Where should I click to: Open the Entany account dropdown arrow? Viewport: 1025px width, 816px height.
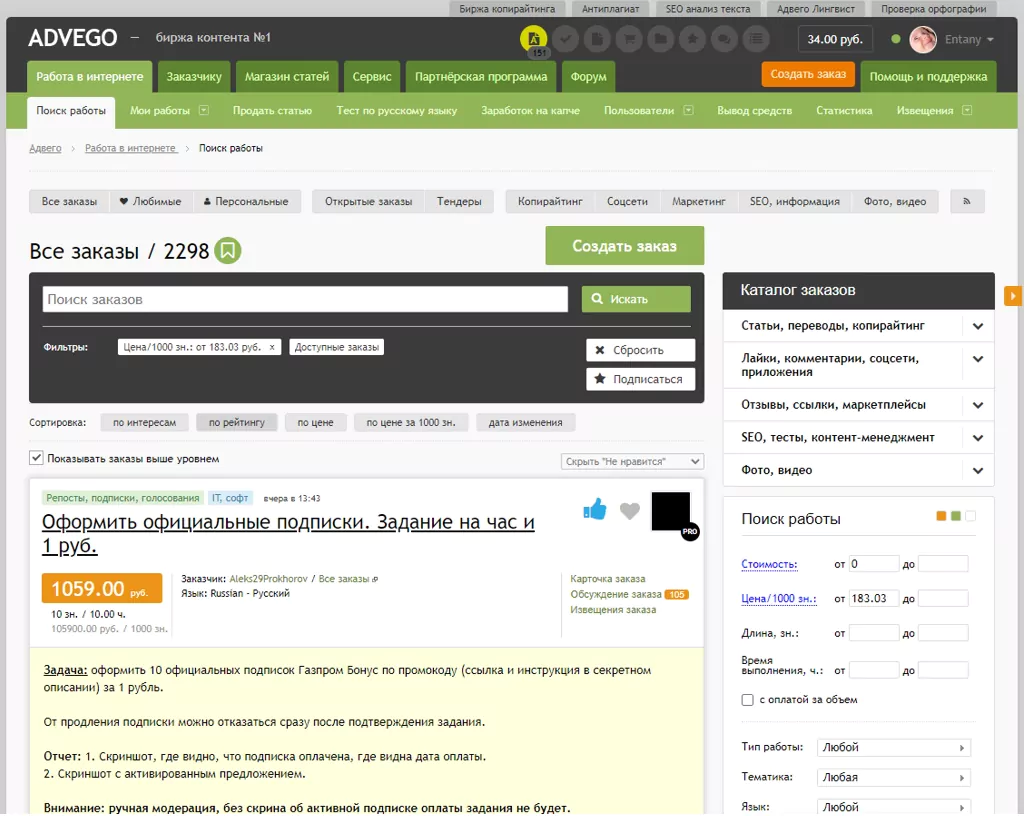(x=990, y=40)
